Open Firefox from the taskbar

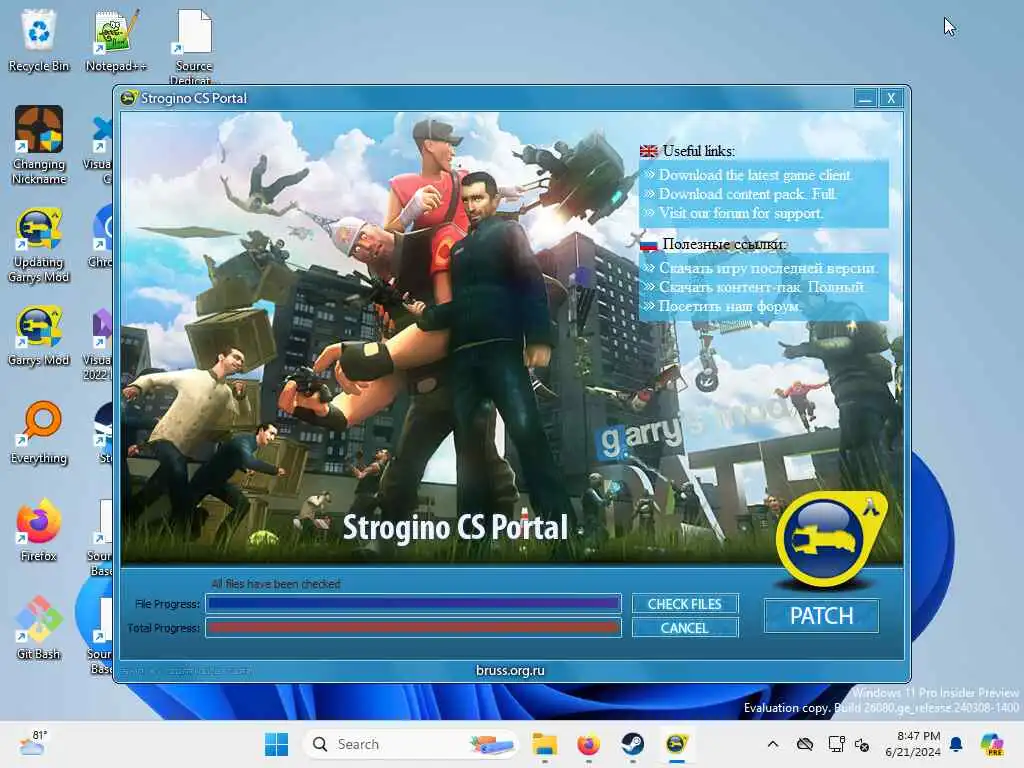coord(588,744)
